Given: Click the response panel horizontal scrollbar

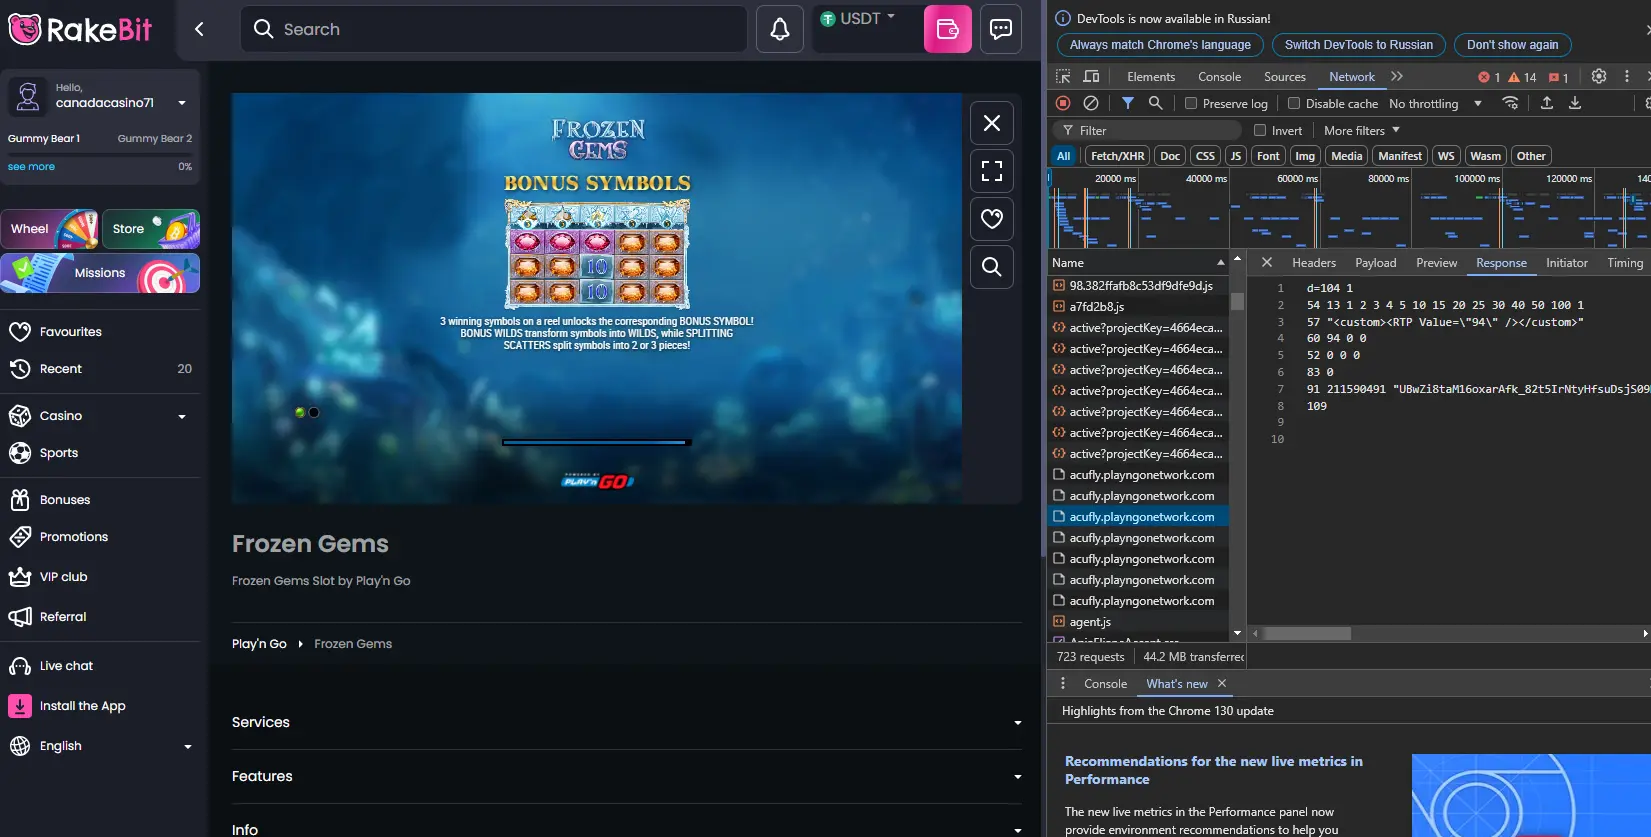Looking at the screenshot, I should tap(1306, 633).
